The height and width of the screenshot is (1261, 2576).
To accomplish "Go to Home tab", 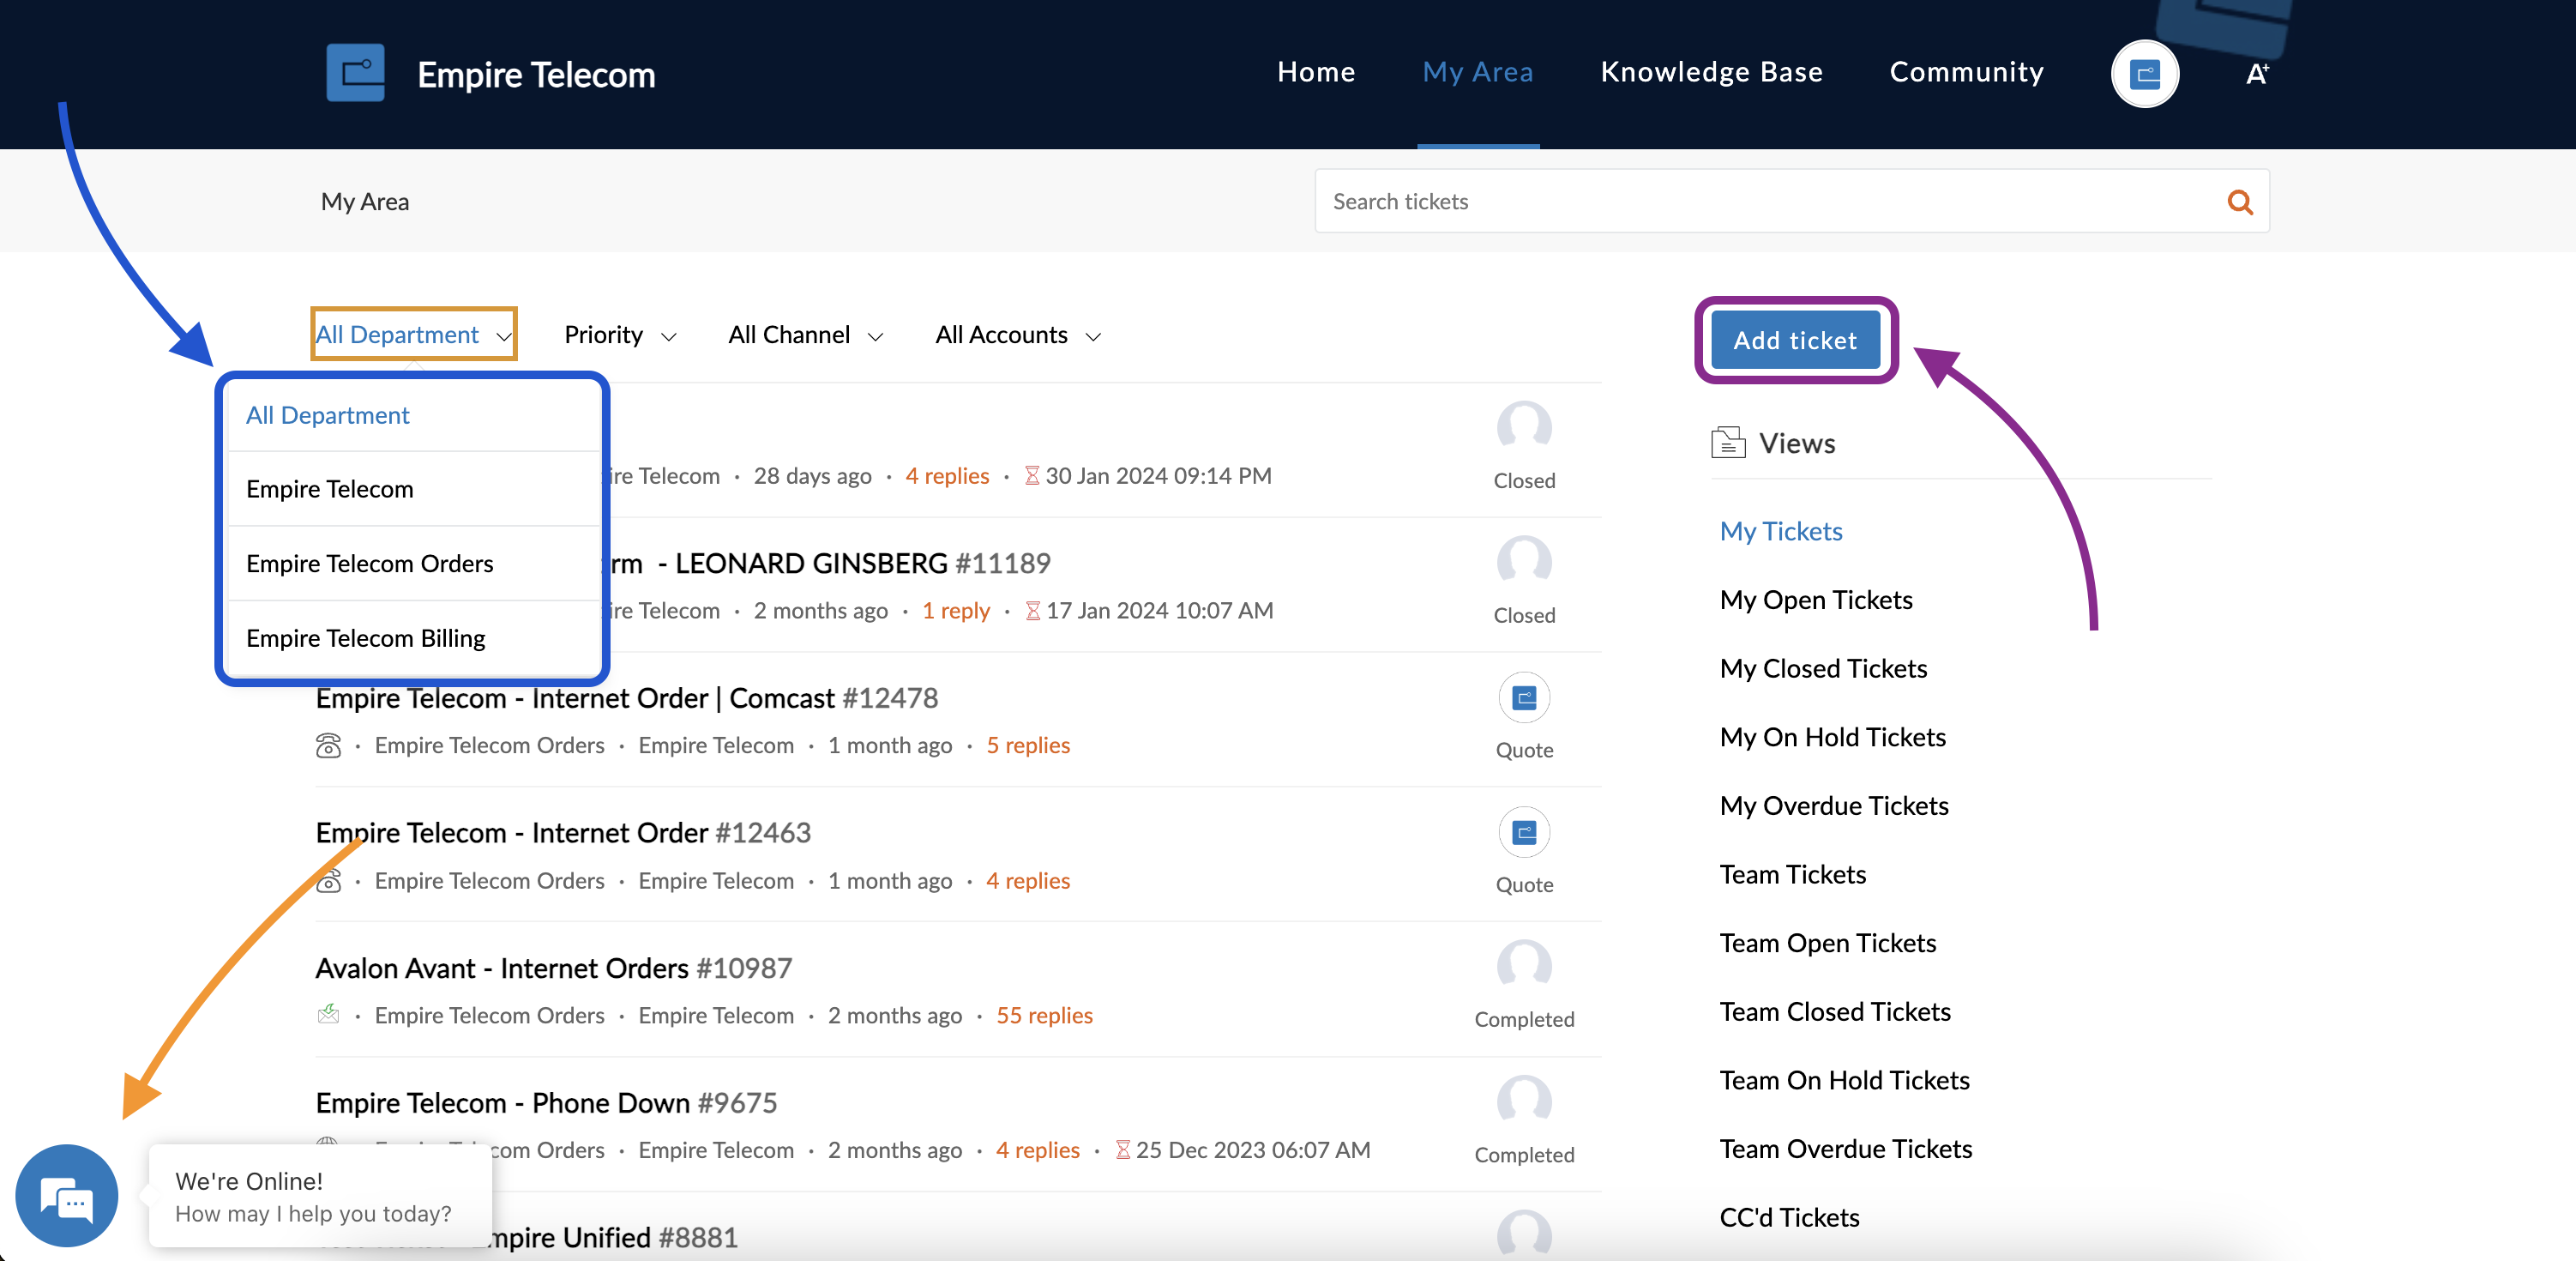I will (1316, 72).
